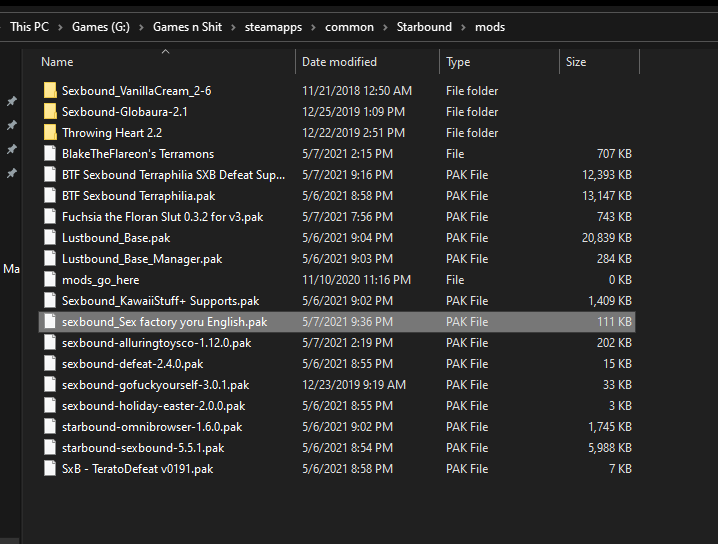
Task: Click file icon of mods_go_here
Action: click(50, 280)
